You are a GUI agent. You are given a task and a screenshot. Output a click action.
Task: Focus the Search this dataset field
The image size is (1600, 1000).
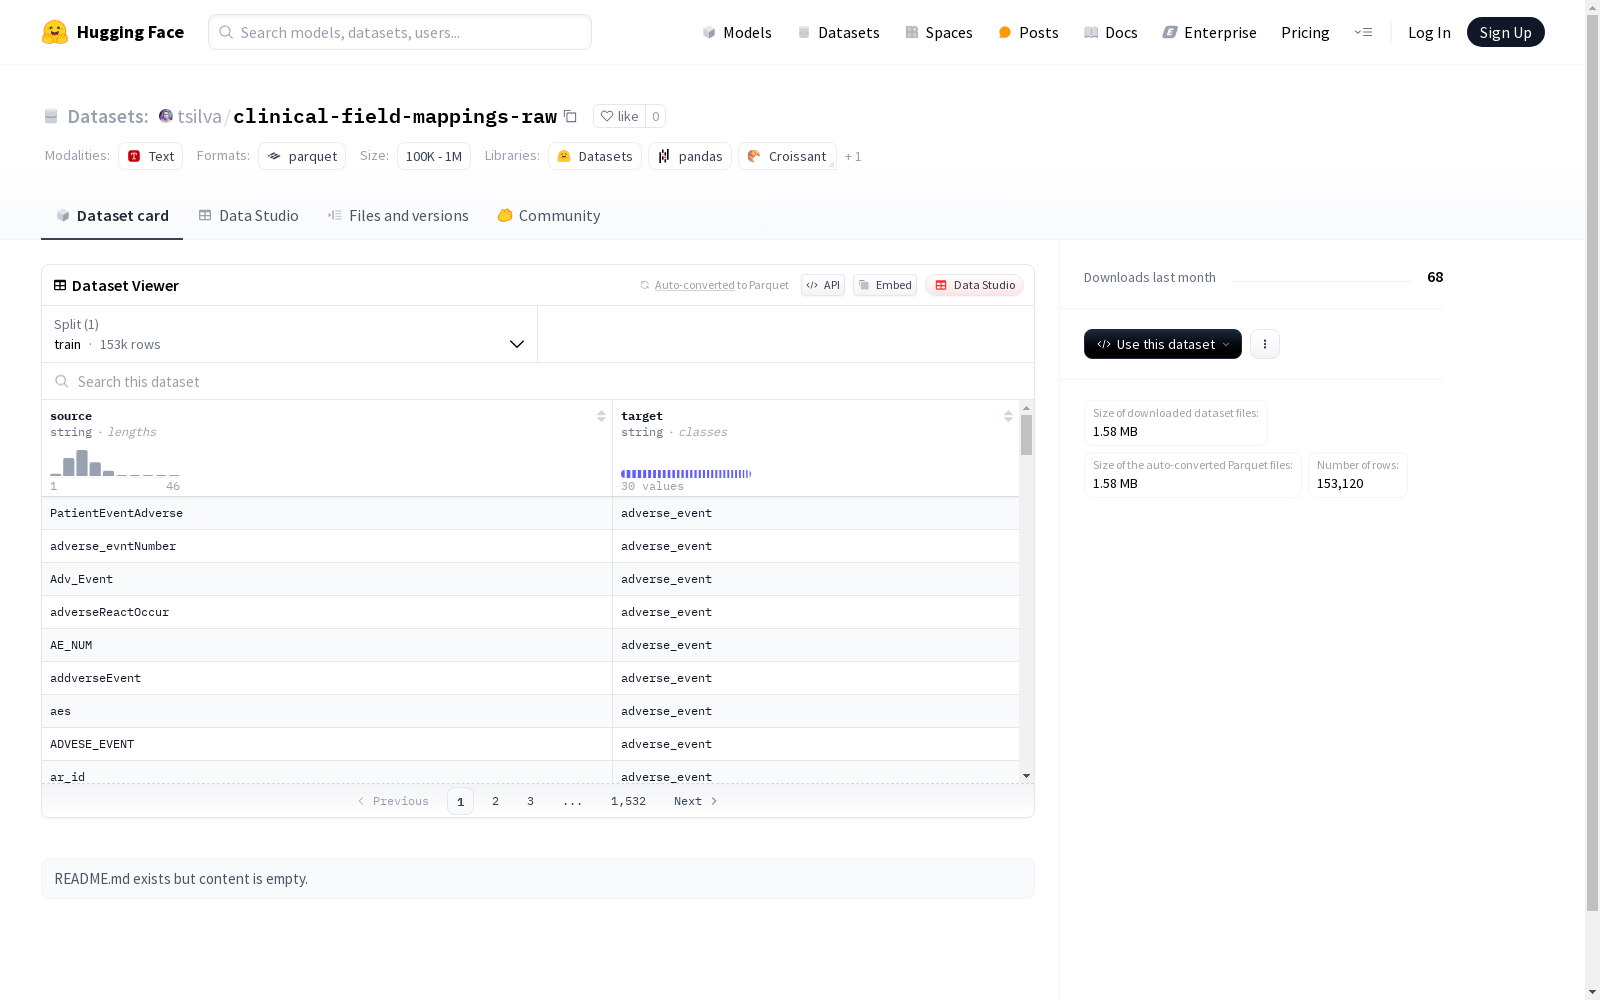coord(538,381)
